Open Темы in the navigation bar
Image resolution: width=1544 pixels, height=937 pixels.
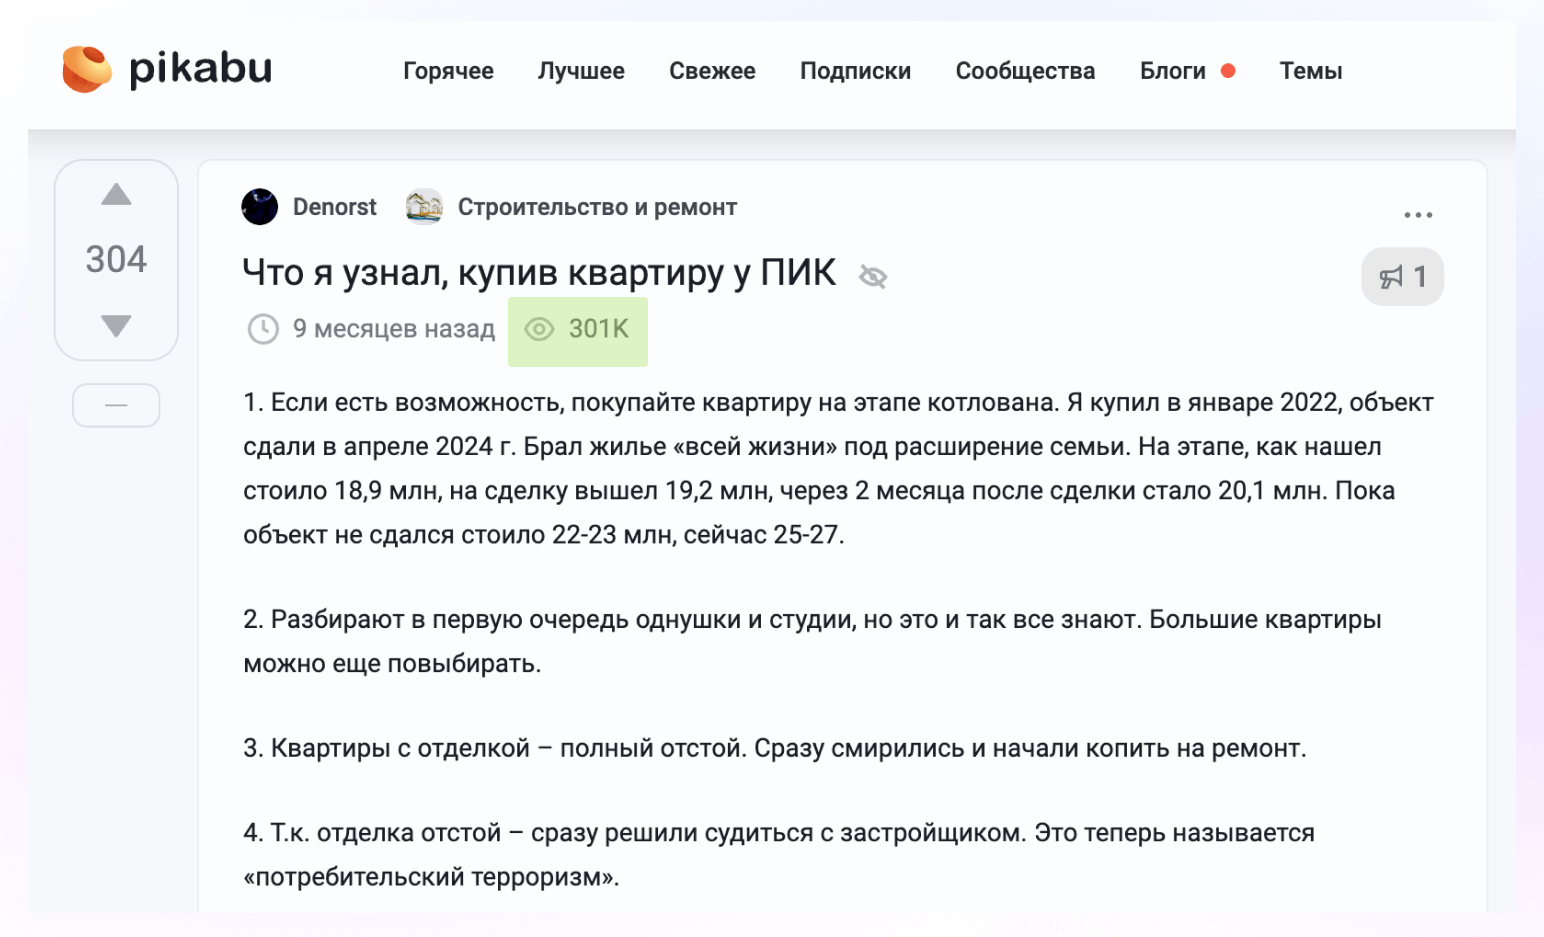[x=1311, y=71]
